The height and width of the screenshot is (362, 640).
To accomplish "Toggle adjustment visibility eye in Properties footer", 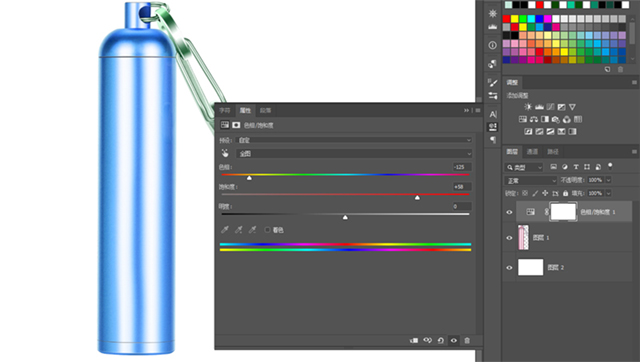I will point(453,340).
